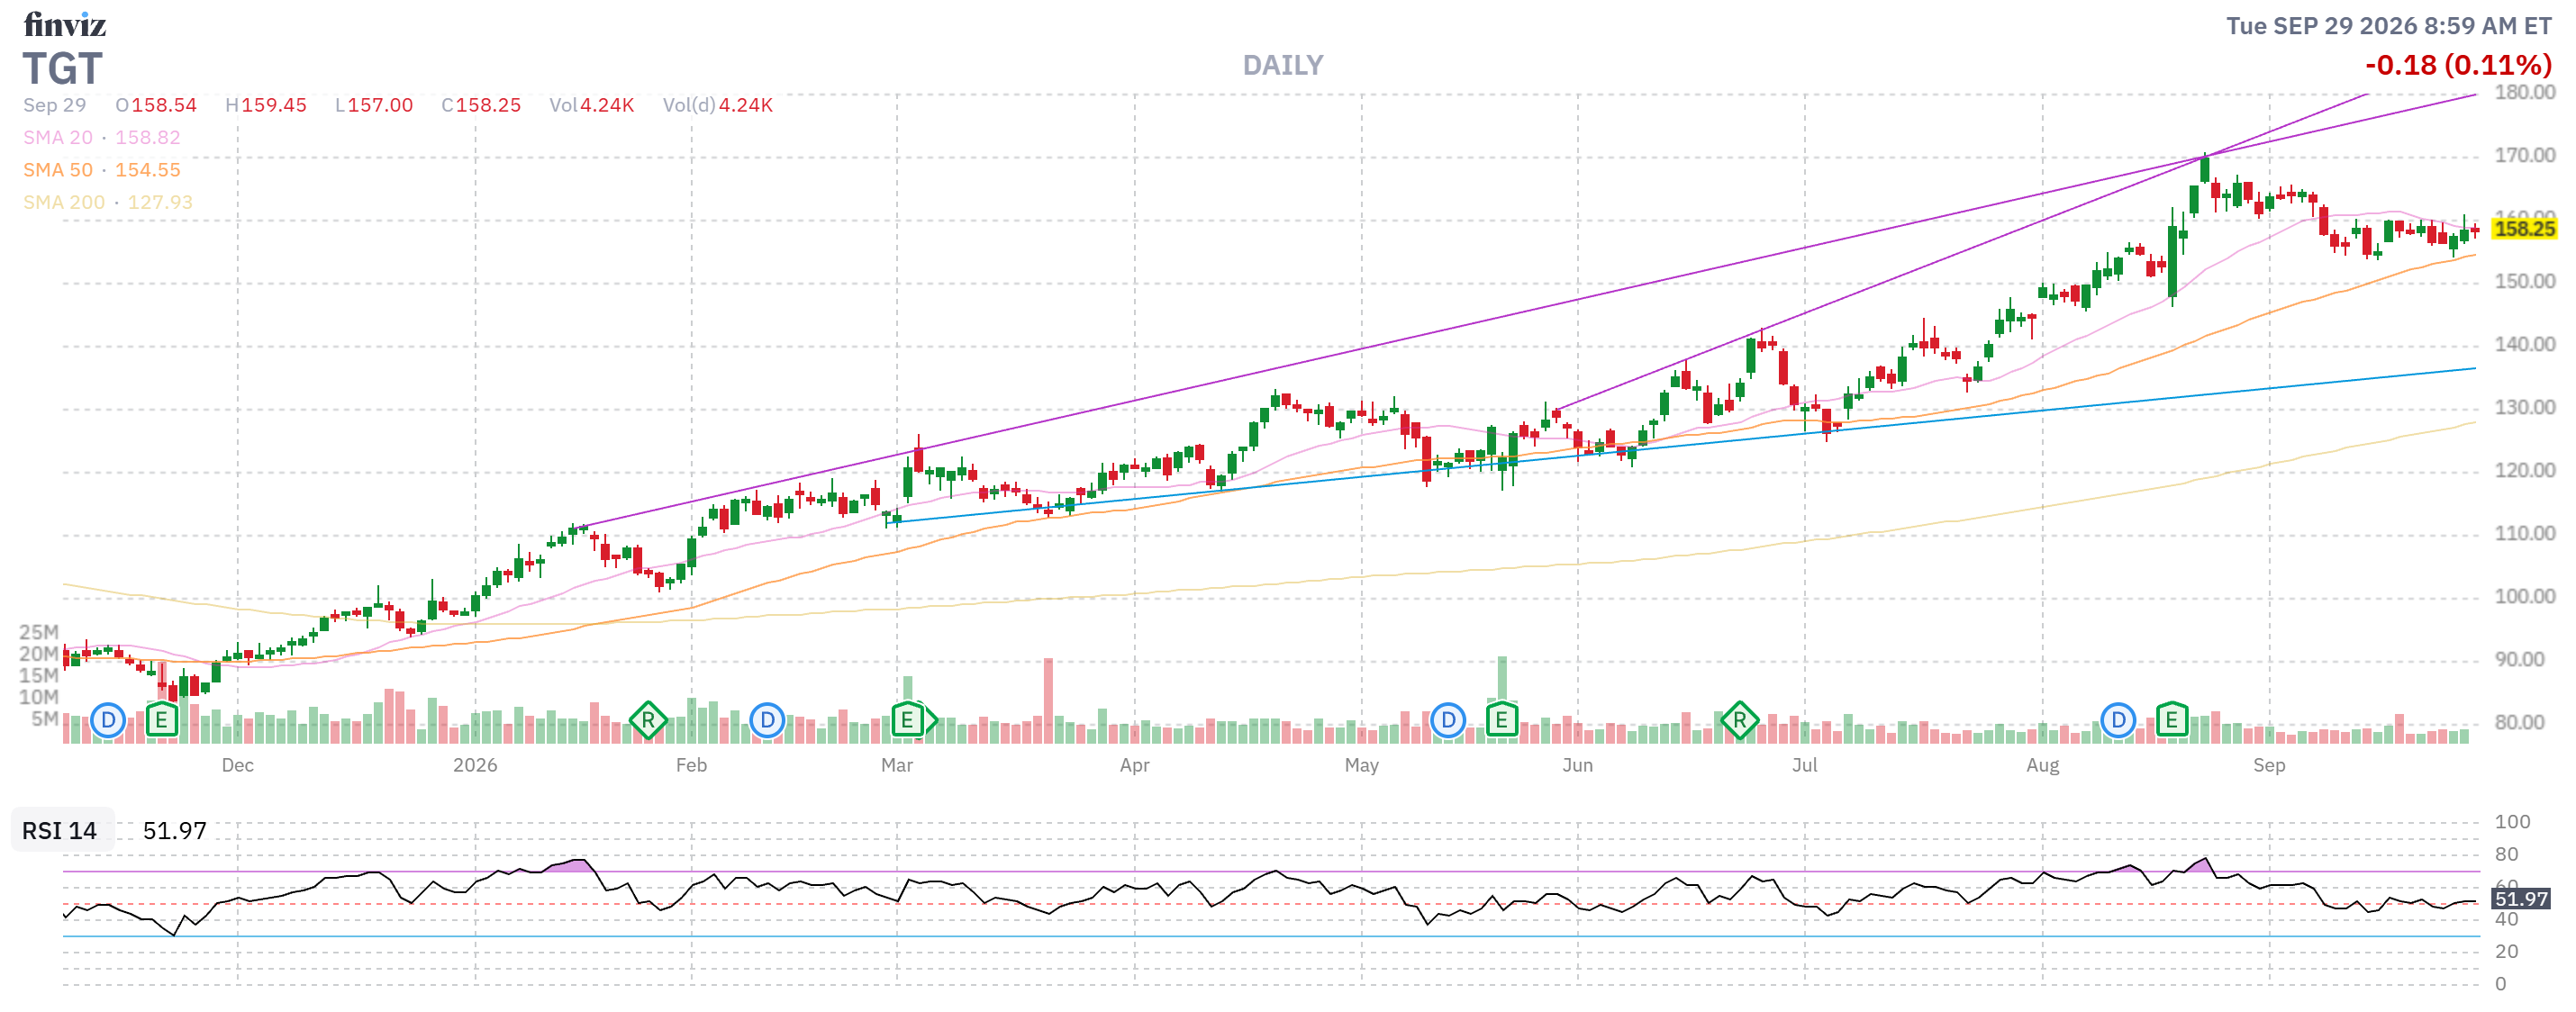The image size is (2576, 1012).
Task: Click the Aug month axis label
Action: point(2042,765)
